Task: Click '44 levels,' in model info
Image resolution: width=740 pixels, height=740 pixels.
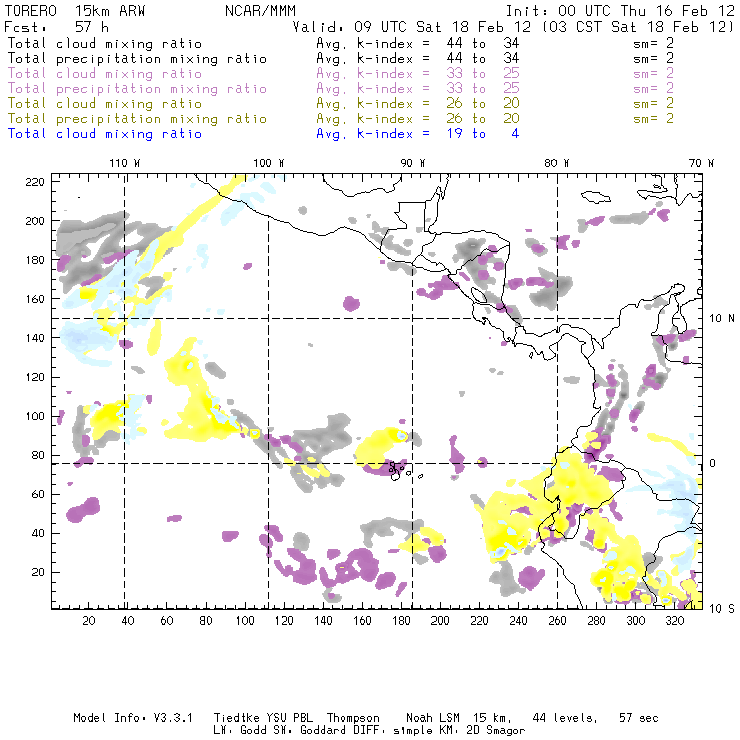Action: 565,718
